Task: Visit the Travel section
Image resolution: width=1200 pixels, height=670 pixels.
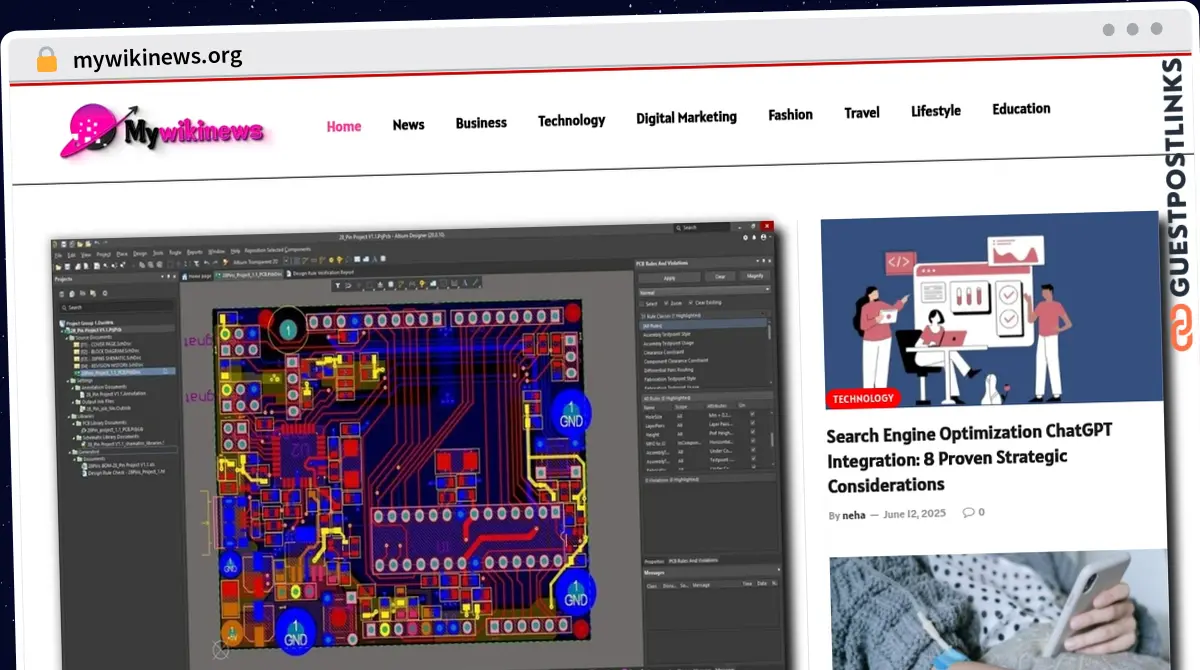Action: 861,113
